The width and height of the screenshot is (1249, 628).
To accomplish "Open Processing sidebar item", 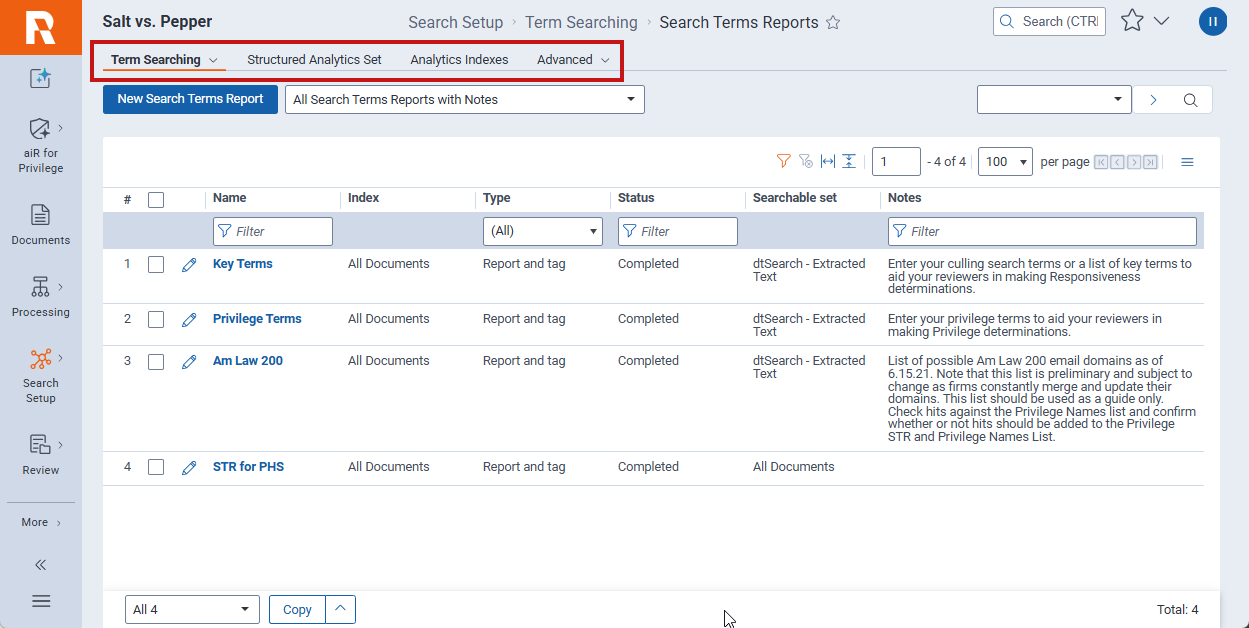I will click(41, 297).
